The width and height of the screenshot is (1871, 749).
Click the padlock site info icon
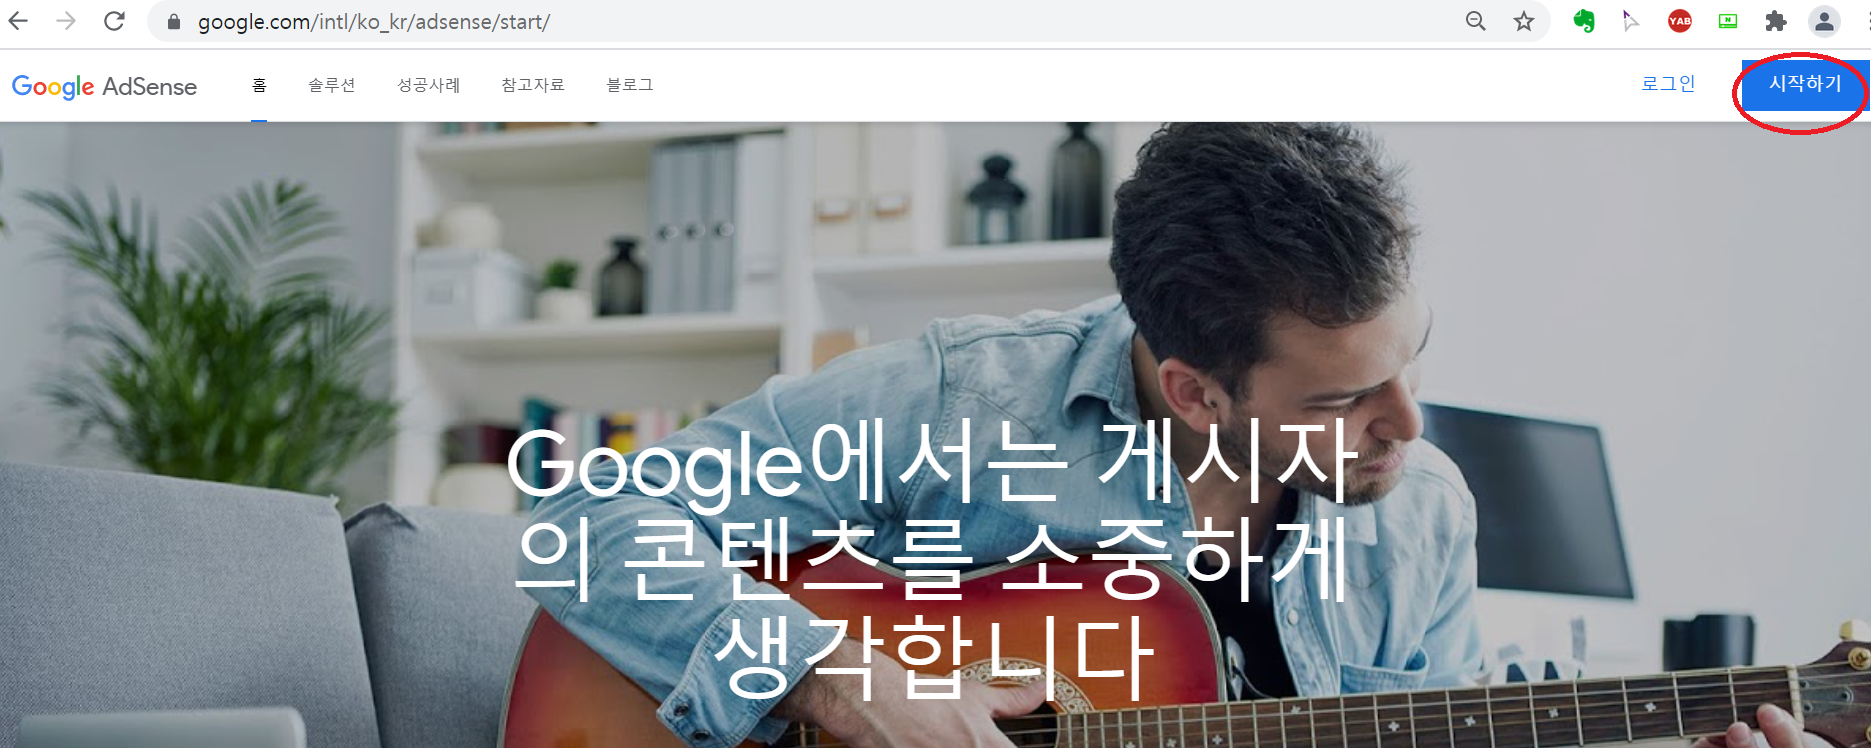pos(174,22)
